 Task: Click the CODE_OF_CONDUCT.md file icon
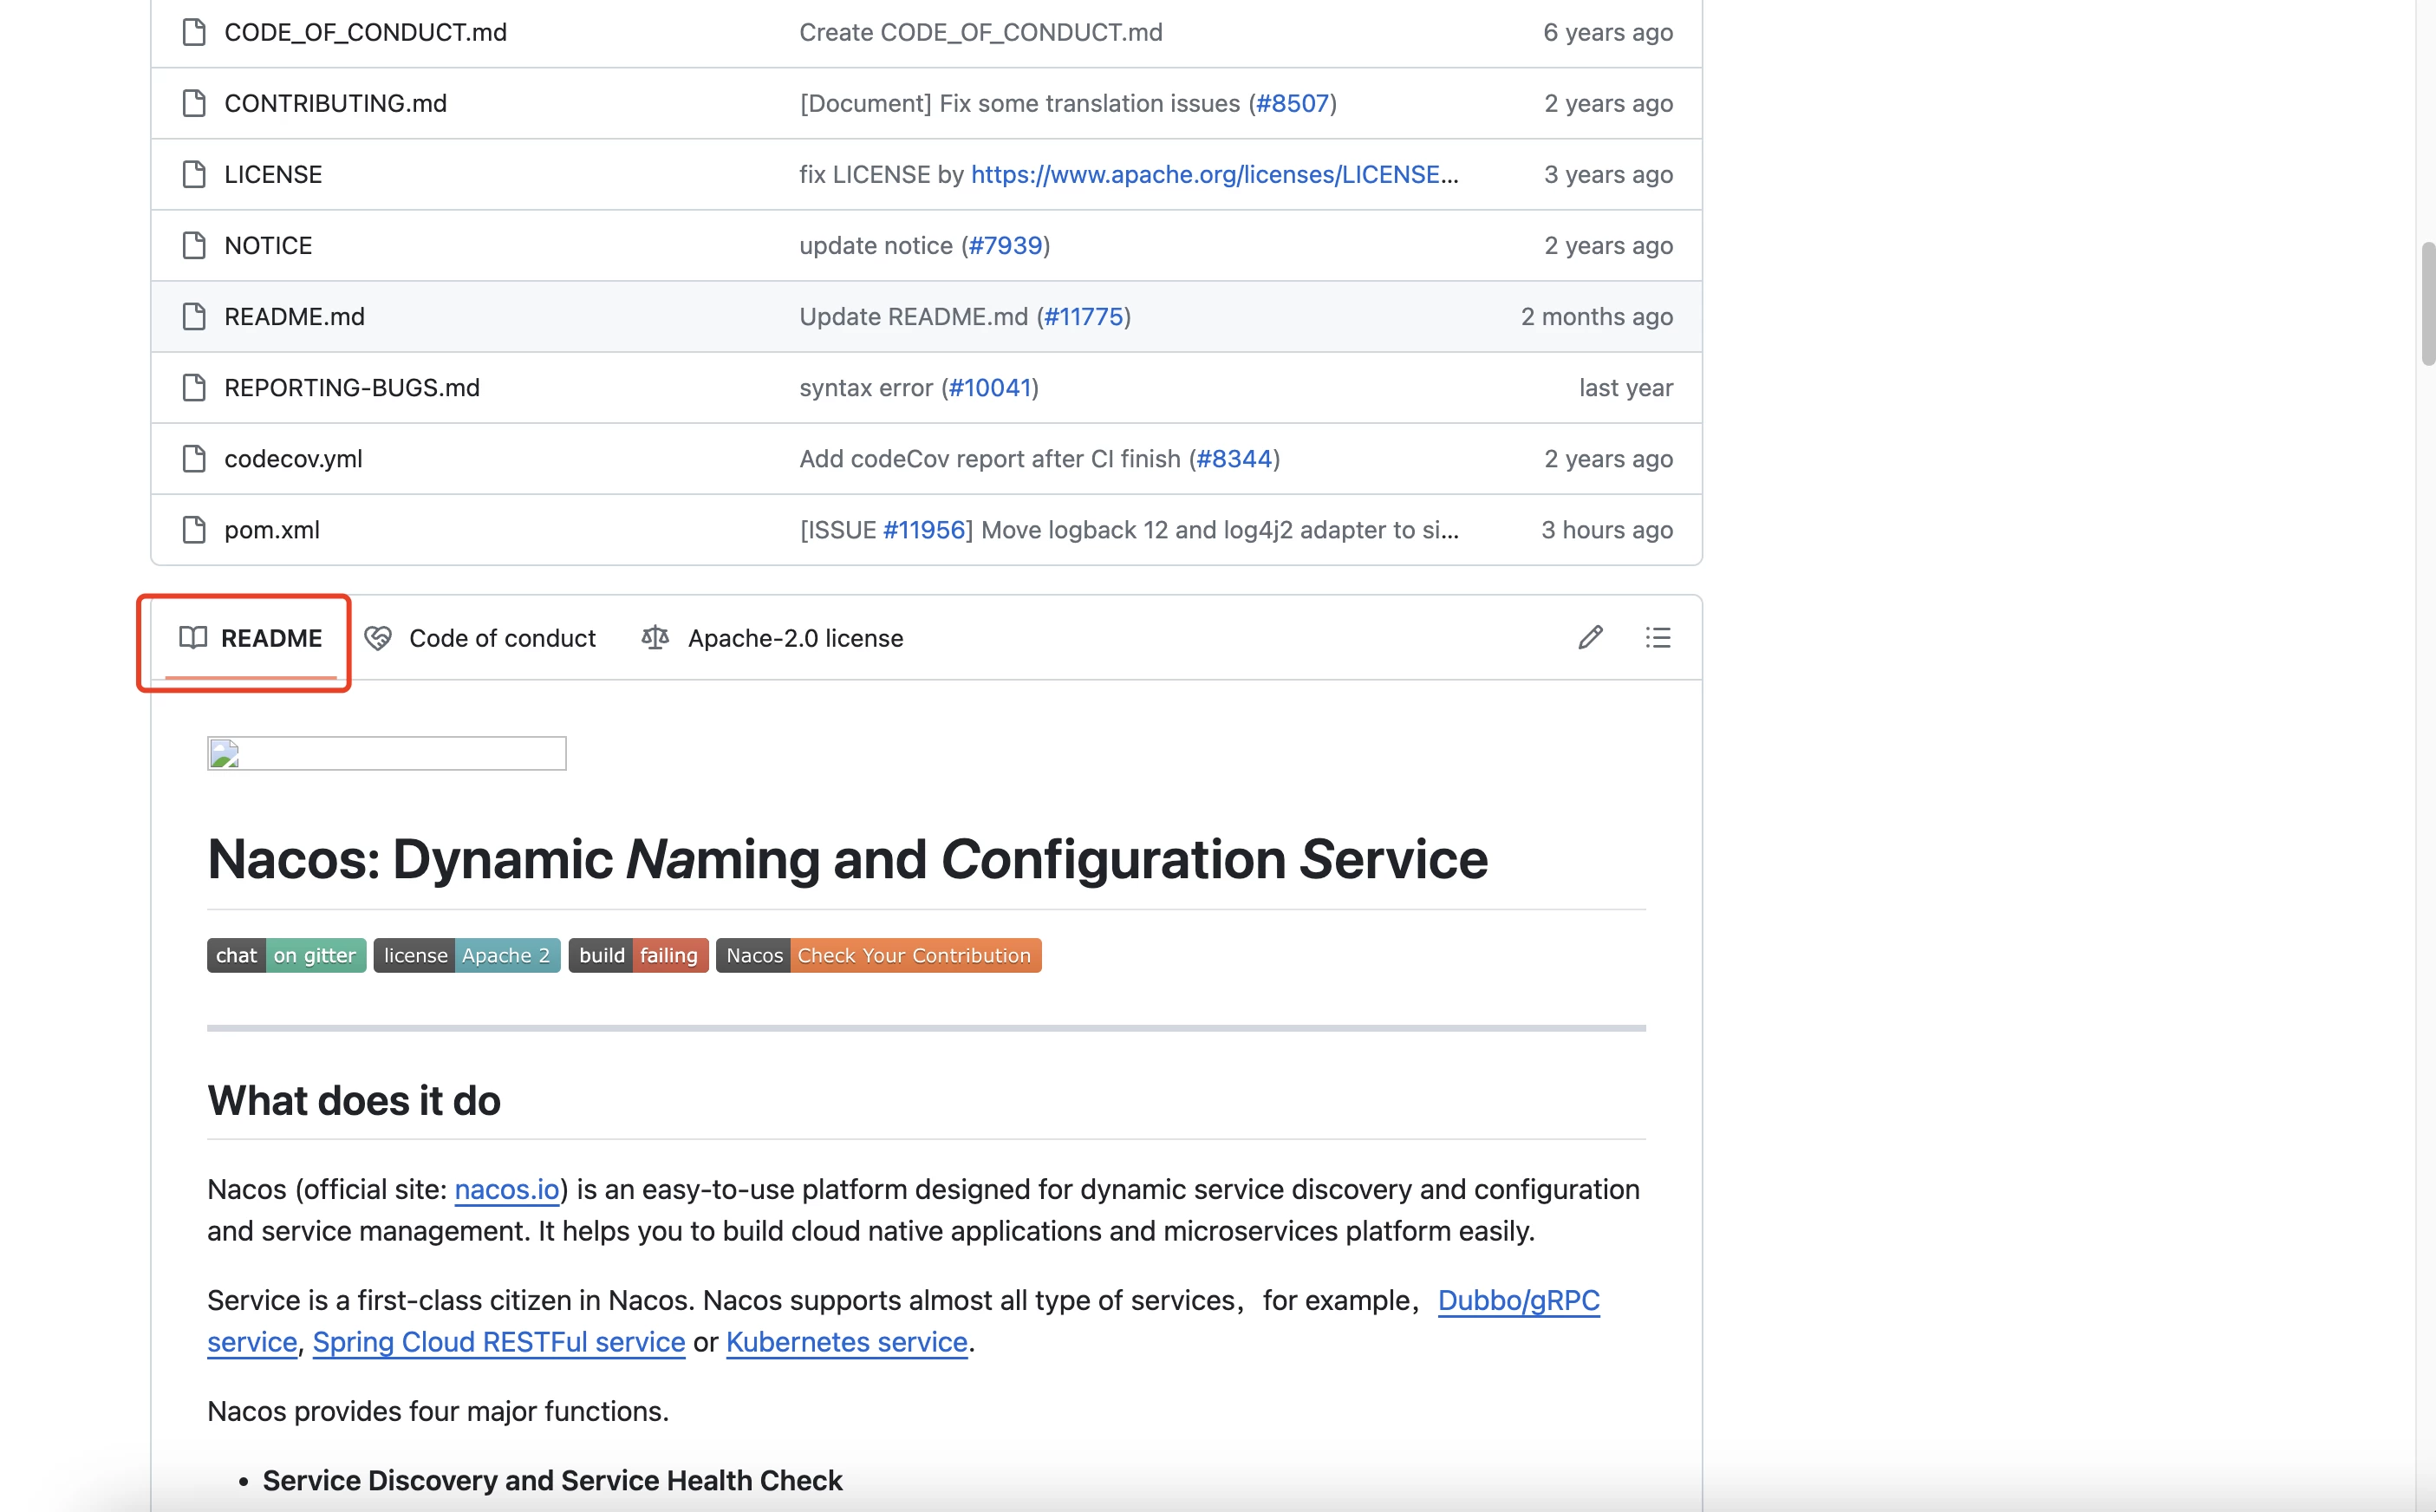click(x=195, y=31)
